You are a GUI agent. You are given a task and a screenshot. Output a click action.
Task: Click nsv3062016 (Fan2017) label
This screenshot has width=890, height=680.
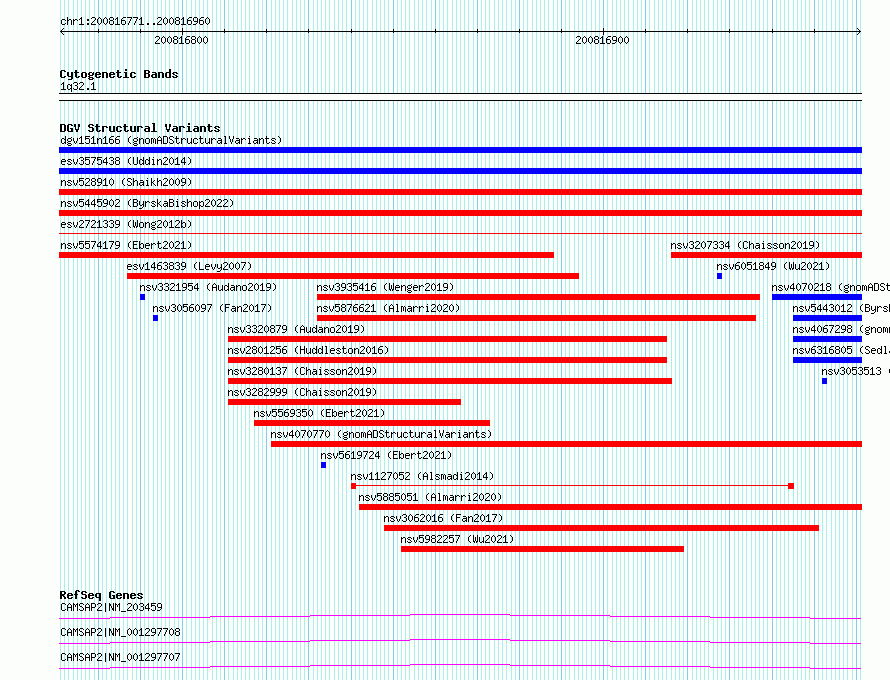click(x=443, y=518)
